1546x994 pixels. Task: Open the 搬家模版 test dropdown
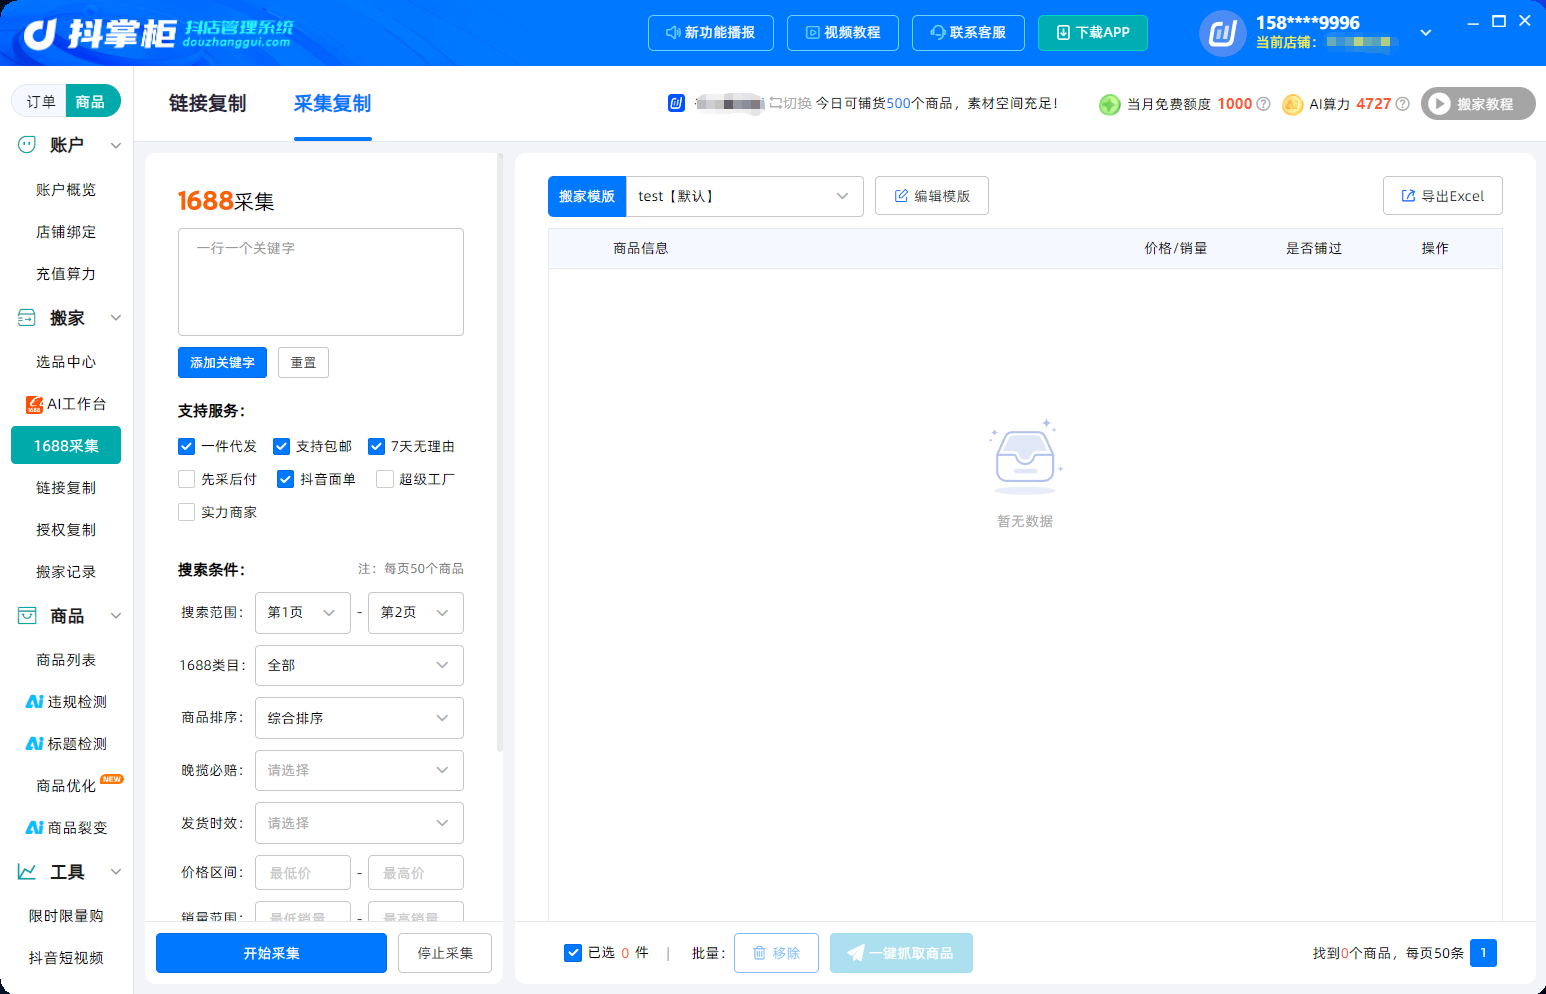tap(744, 196)
